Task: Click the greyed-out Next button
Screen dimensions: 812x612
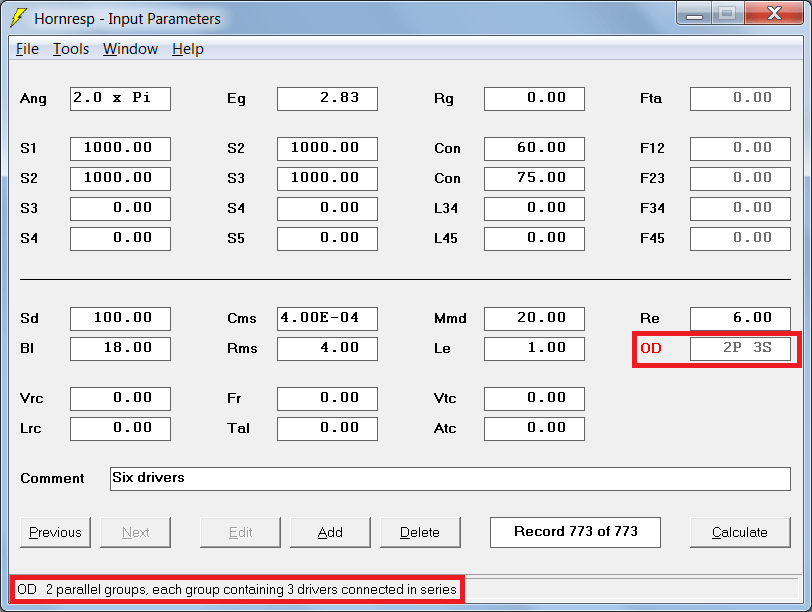Action: coord(135,532)
